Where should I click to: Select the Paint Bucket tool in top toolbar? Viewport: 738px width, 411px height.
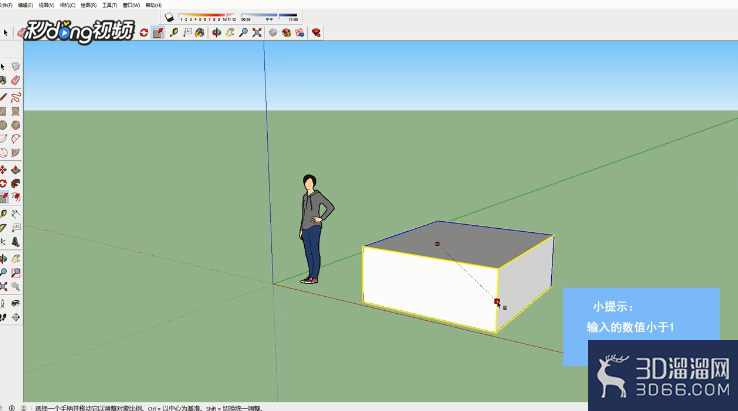pos(200,32)
